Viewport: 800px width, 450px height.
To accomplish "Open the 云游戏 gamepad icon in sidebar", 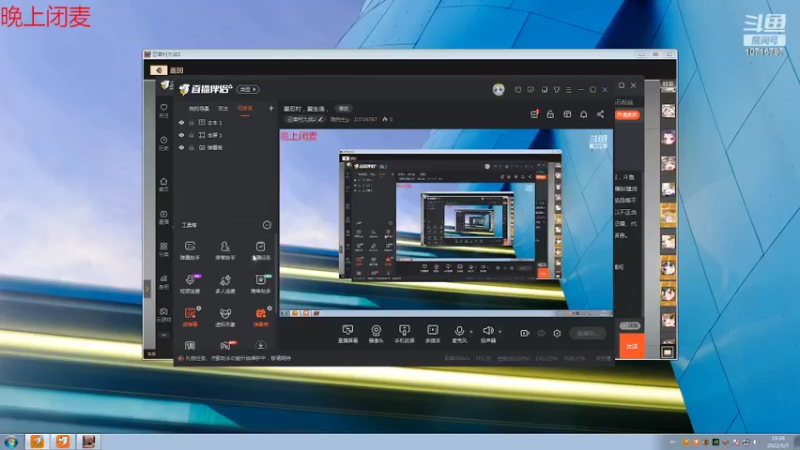I will (x=163, y=314).
